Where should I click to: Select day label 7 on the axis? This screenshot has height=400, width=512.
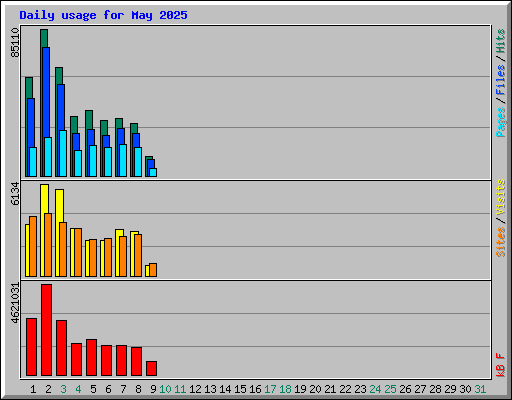(x=123, y=389)
